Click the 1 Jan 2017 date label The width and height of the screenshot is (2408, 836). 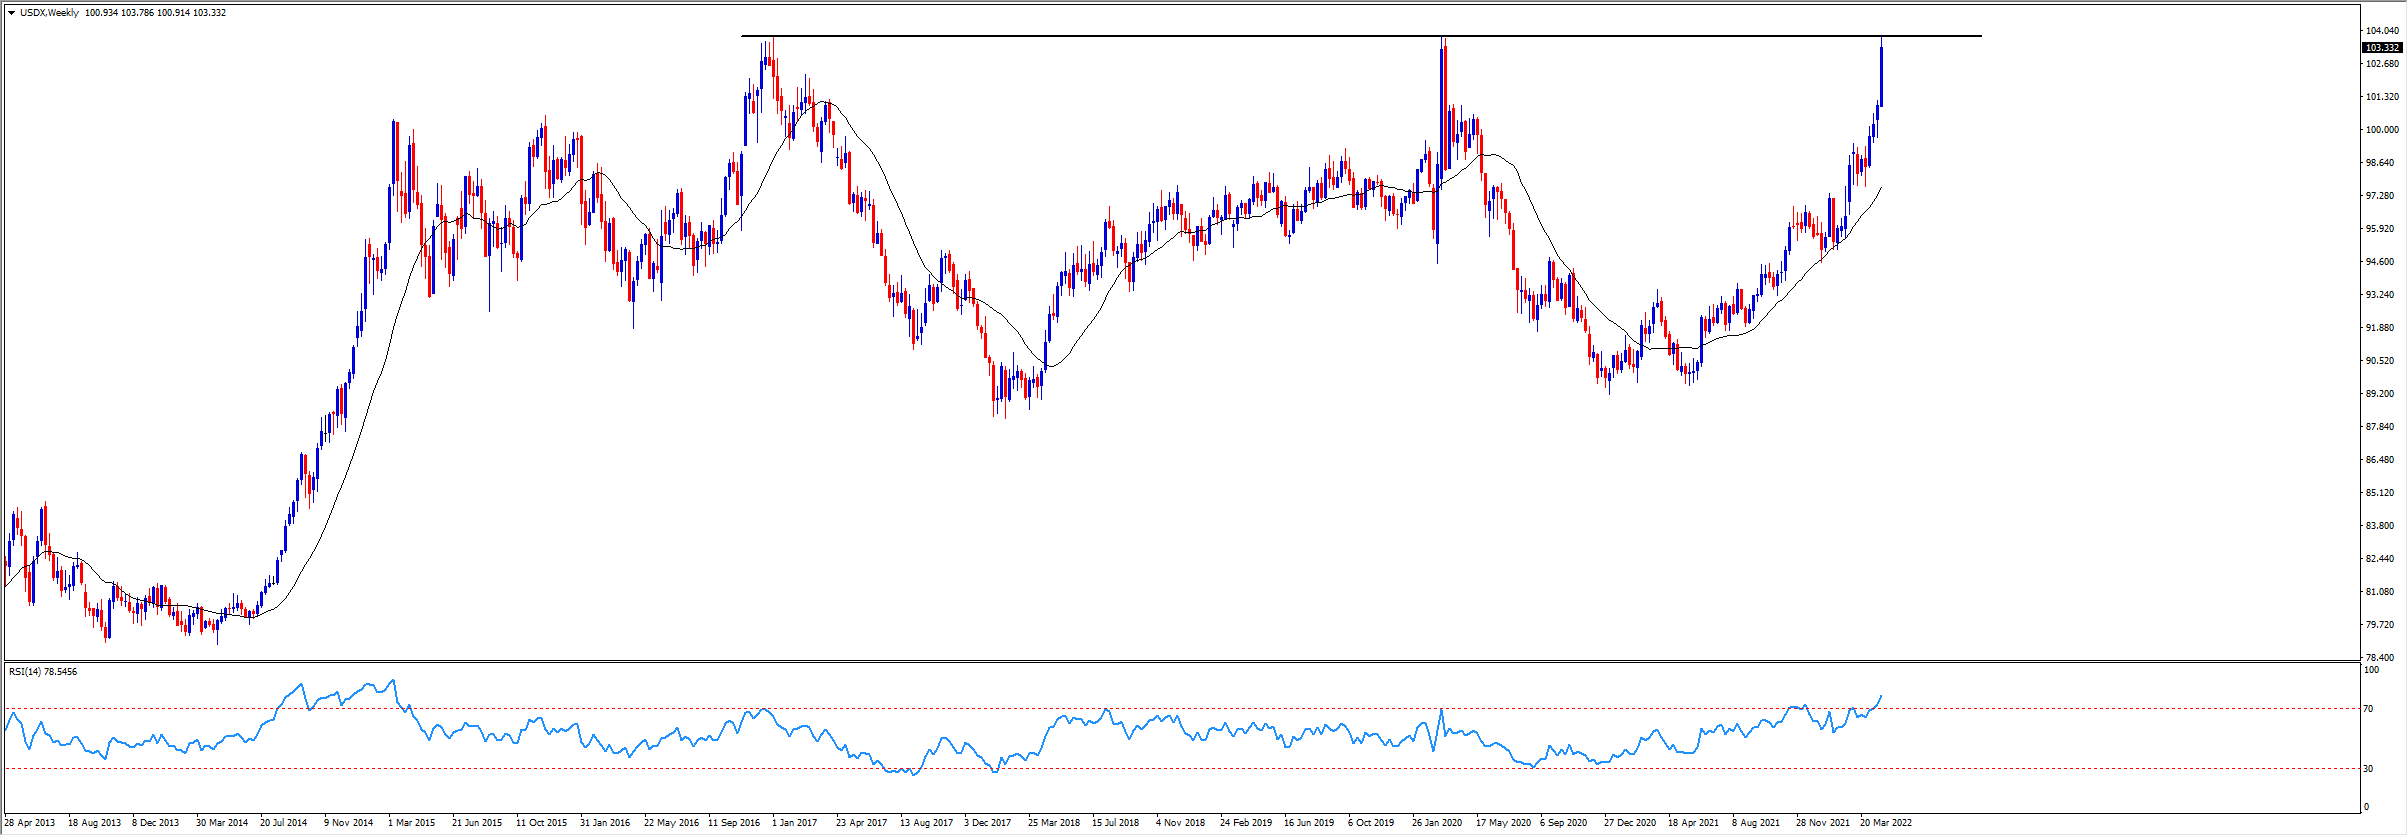click(794, 823)
